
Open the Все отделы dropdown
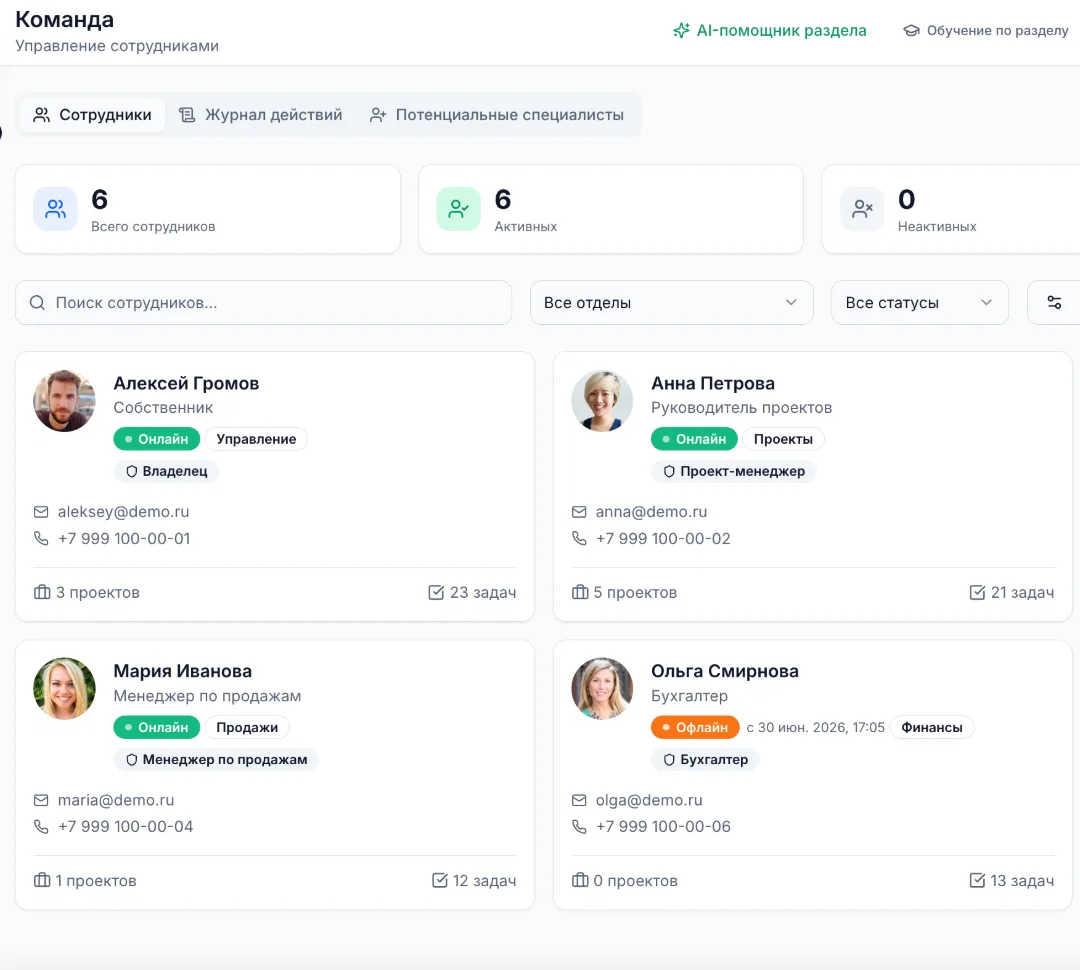coord(672,302)
